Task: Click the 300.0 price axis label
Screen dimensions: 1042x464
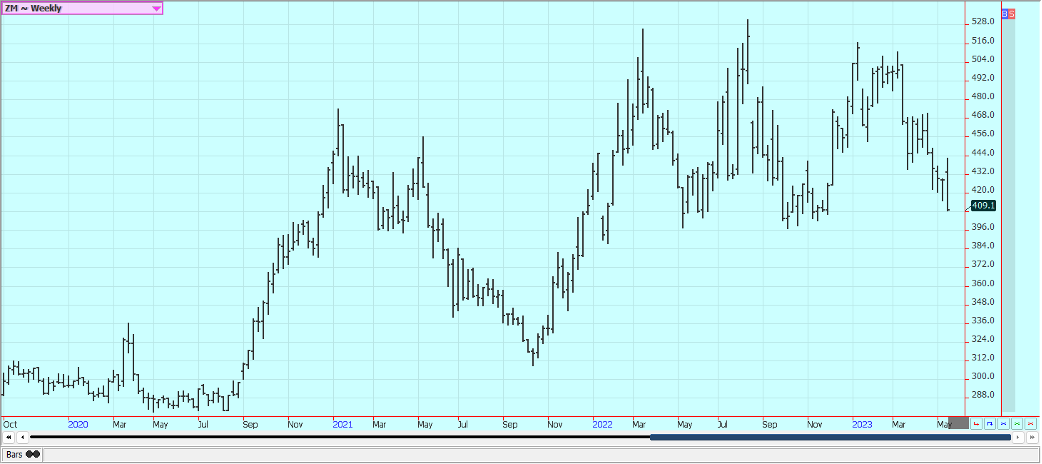Action: pyautogui.click(x=983, y=376)
